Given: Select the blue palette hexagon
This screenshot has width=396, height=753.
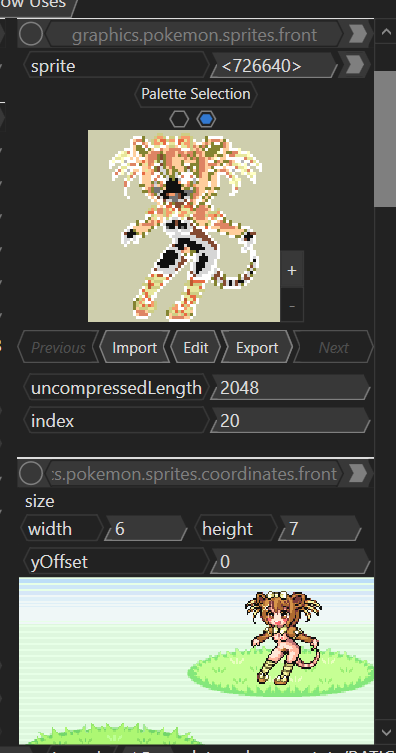Looking at the screenshot, I should pyautogui.click(x=206, y=119).
